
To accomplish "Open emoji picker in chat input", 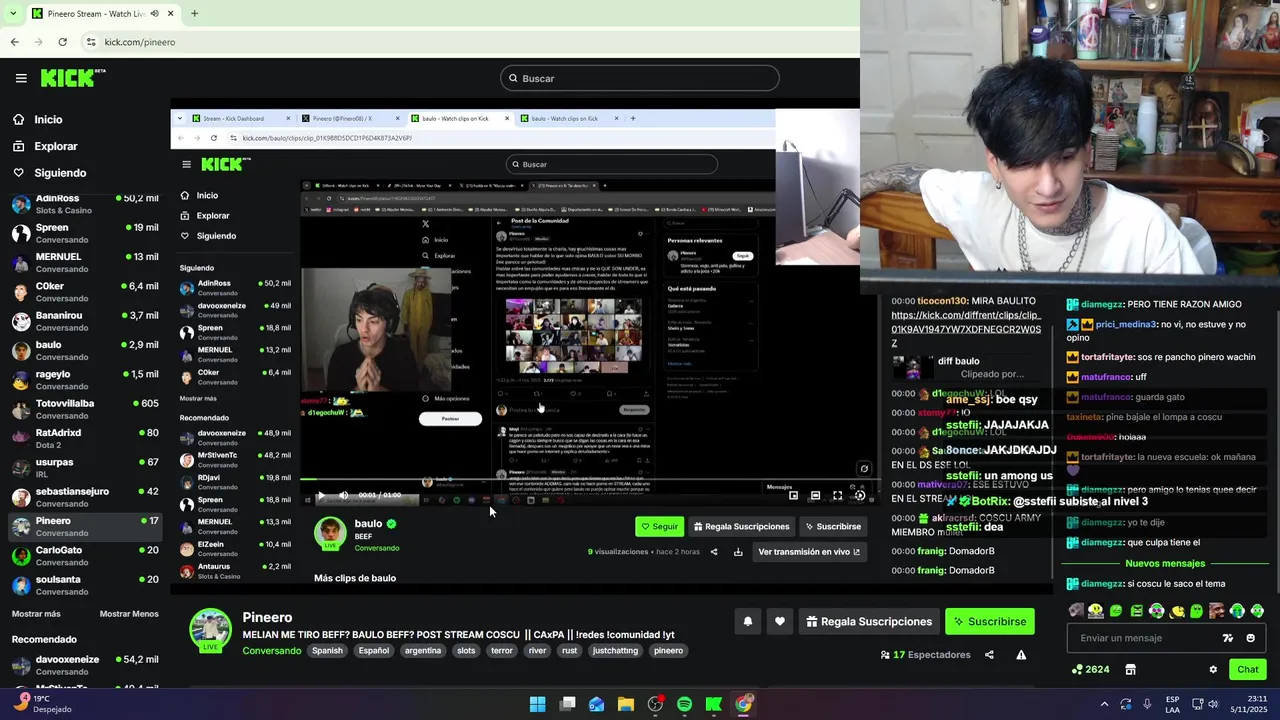I will click(x=1251, y=638).
